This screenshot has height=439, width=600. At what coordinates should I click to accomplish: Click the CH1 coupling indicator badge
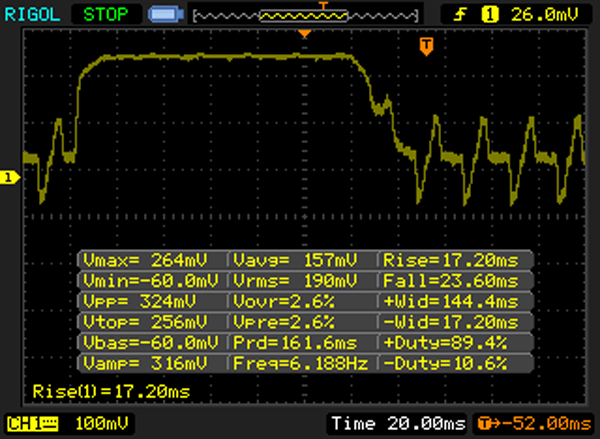point(33,424)
